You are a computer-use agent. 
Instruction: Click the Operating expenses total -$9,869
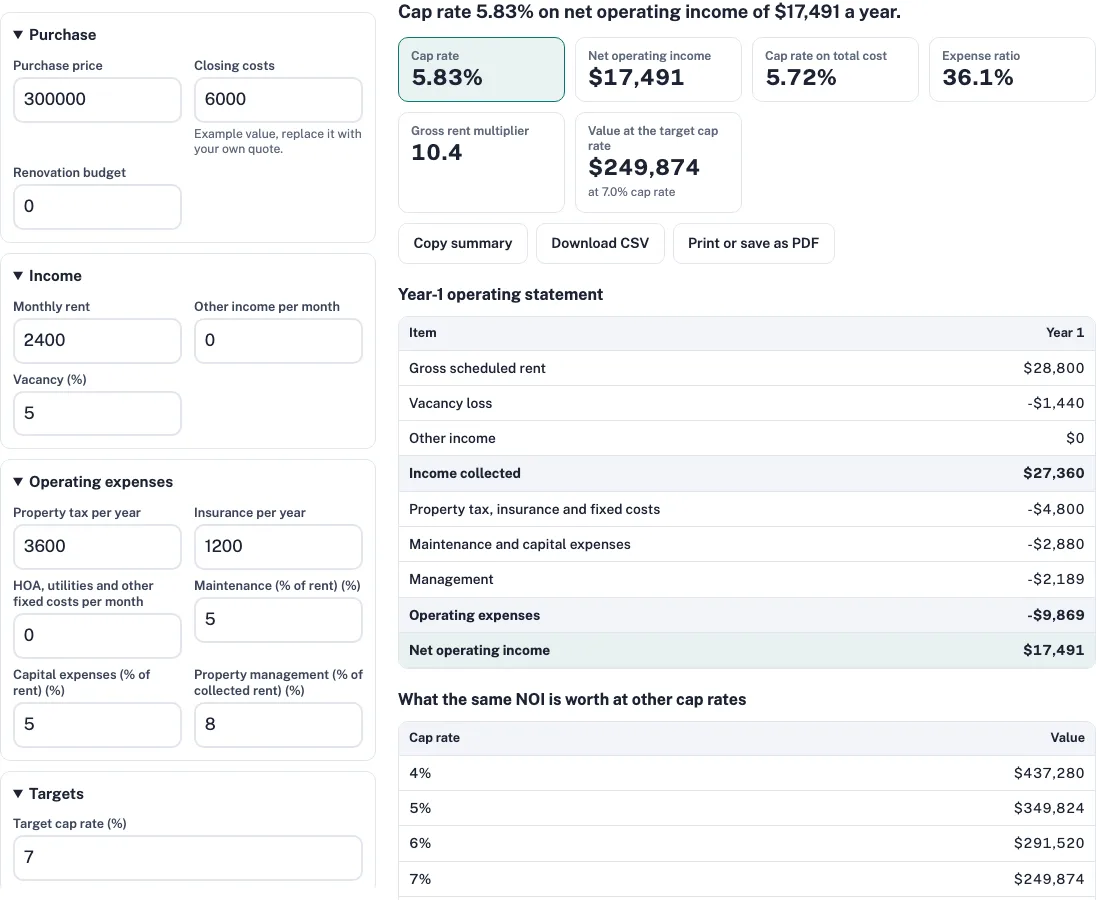pyautogui.click(x=1055, y=616)
